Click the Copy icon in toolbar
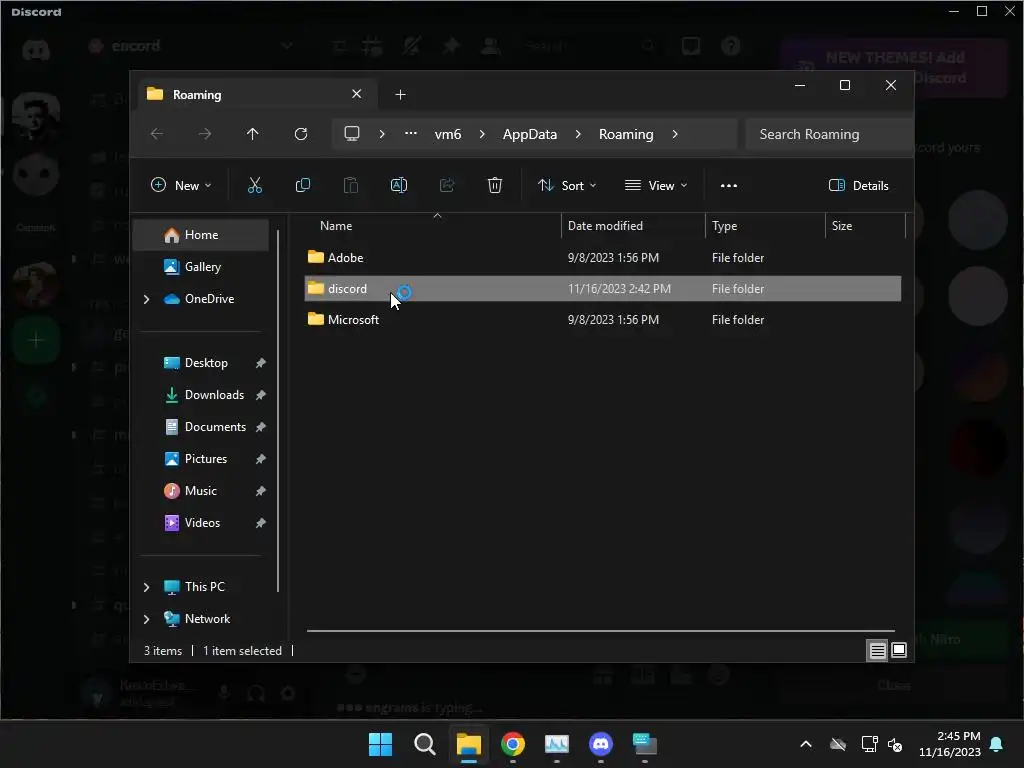Screen dimensions: 1024x768 [x=302, y=185]
